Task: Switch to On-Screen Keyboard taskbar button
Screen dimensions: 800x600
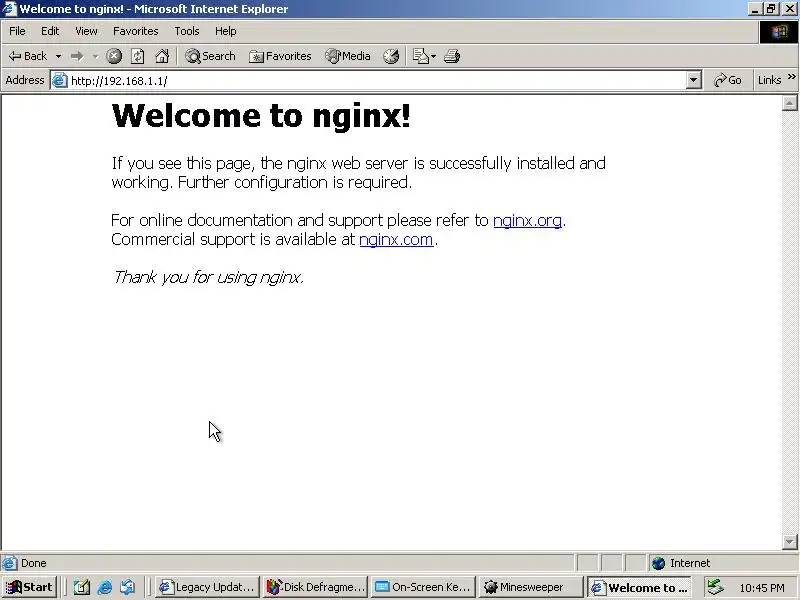Action: (423, 587)
